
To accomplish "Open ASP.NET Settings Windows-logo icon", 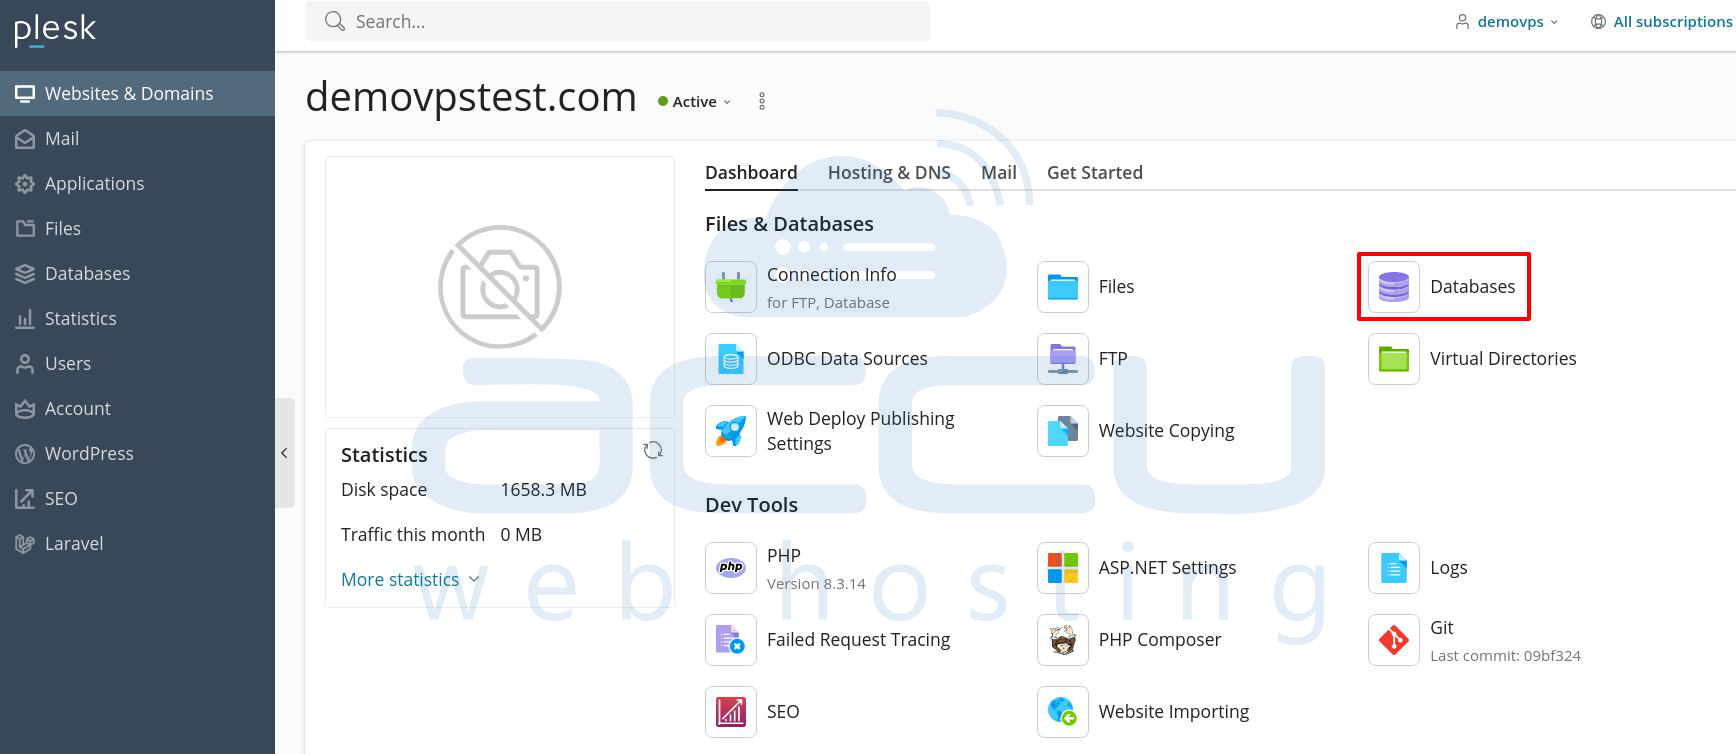I will (1063, 568).
